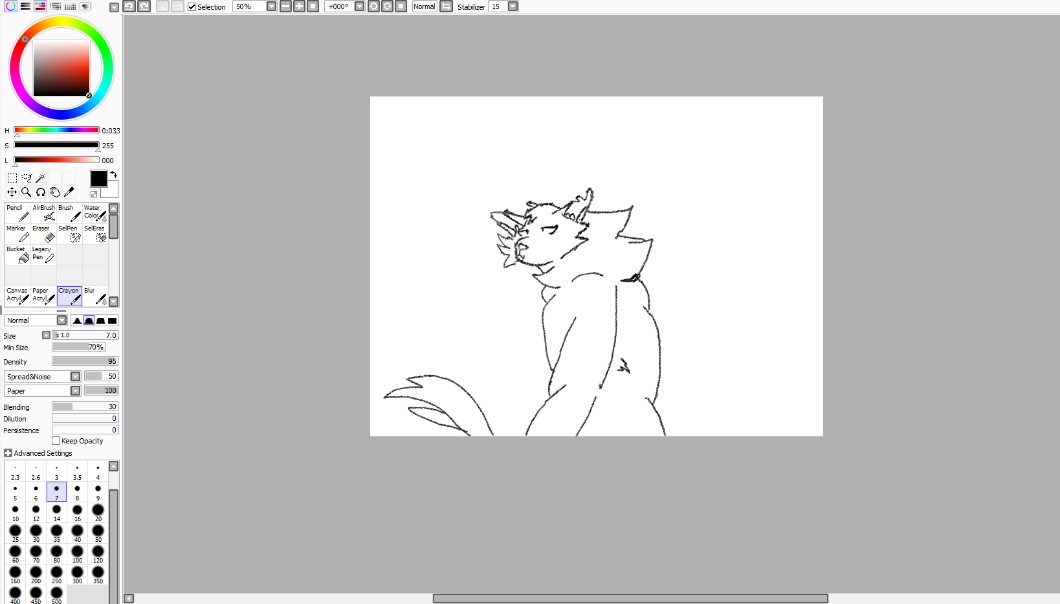Expand the Advanced Settings section
Viewport: 1060px width, 604px height.
click(8, 453)
